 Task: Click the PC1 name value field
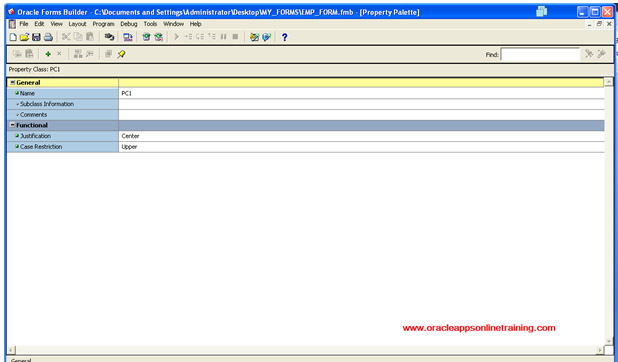pyautogui.click(x=361, y=93)
